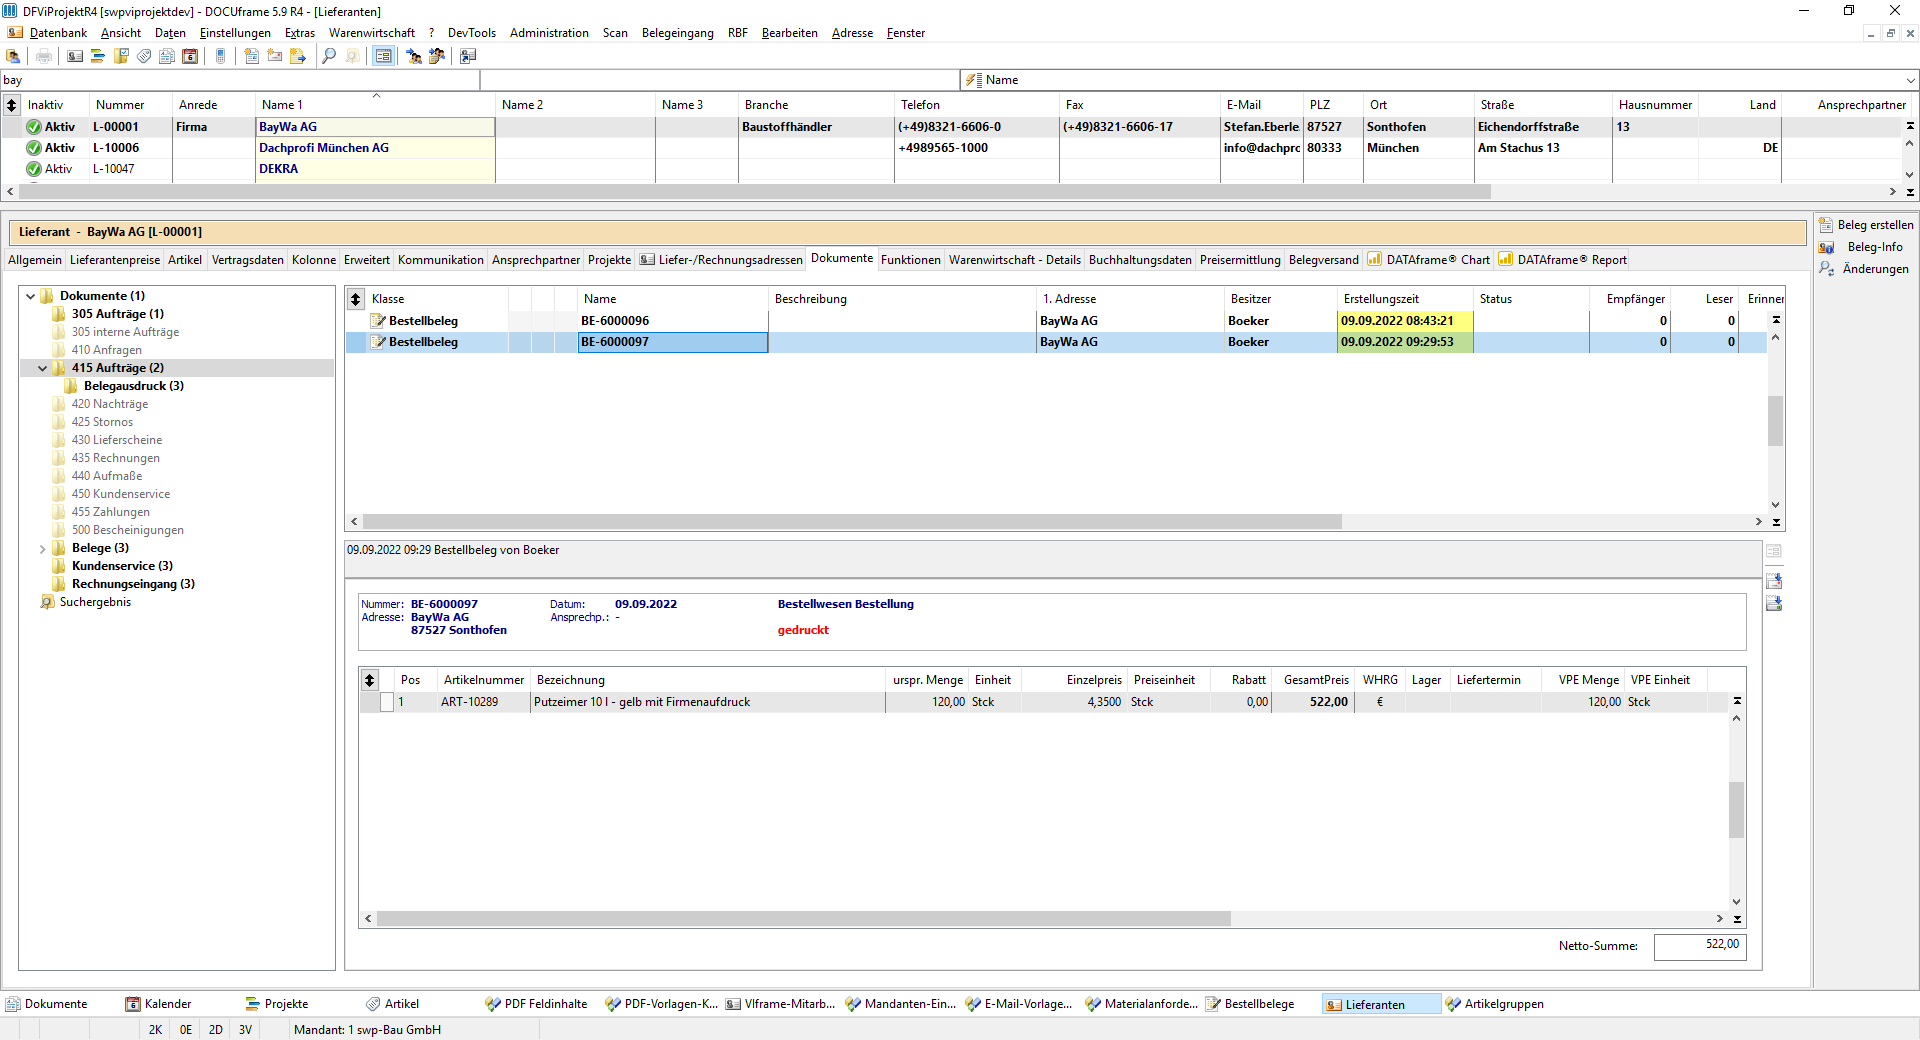Viewport: 1920px width, 1040px height.
Task: Open the Name search field dropdown arrow
Action: click(1910, 80)
